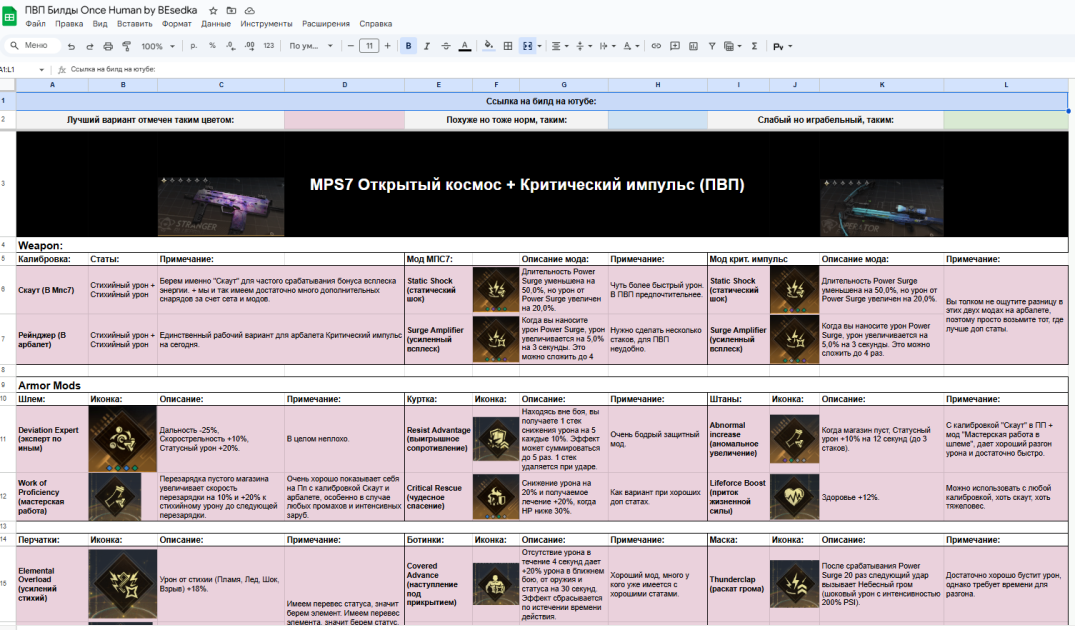Decrease font size with minus
Viewport: 1075px width, 630px height.
(x=351, y=46)
